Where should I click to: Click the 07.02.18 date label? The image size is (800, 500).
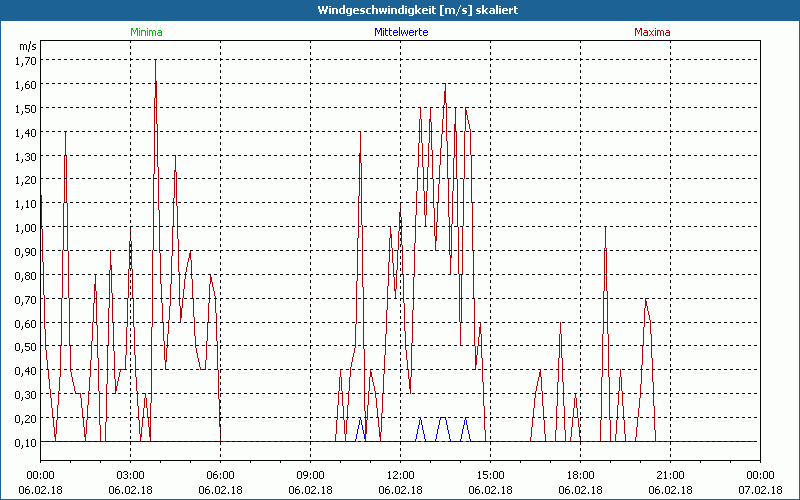(x=760, y=490)
